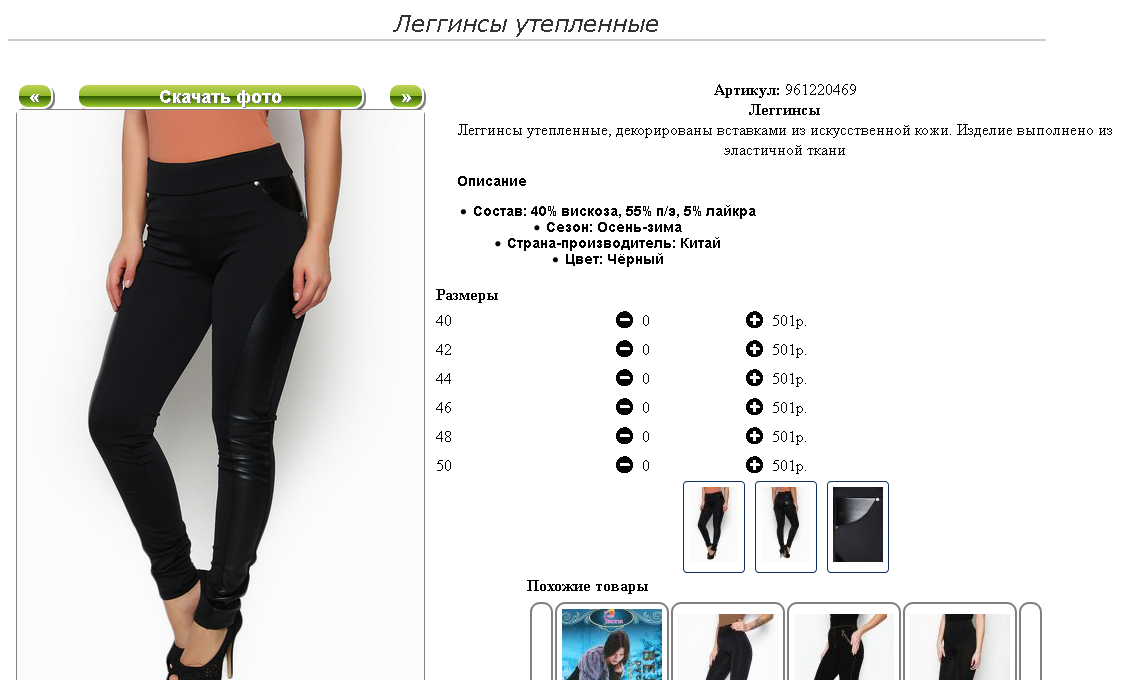Open the back-view leggings thumbnail
This screenshot has width=1122, height=680.
pos(786,527)
